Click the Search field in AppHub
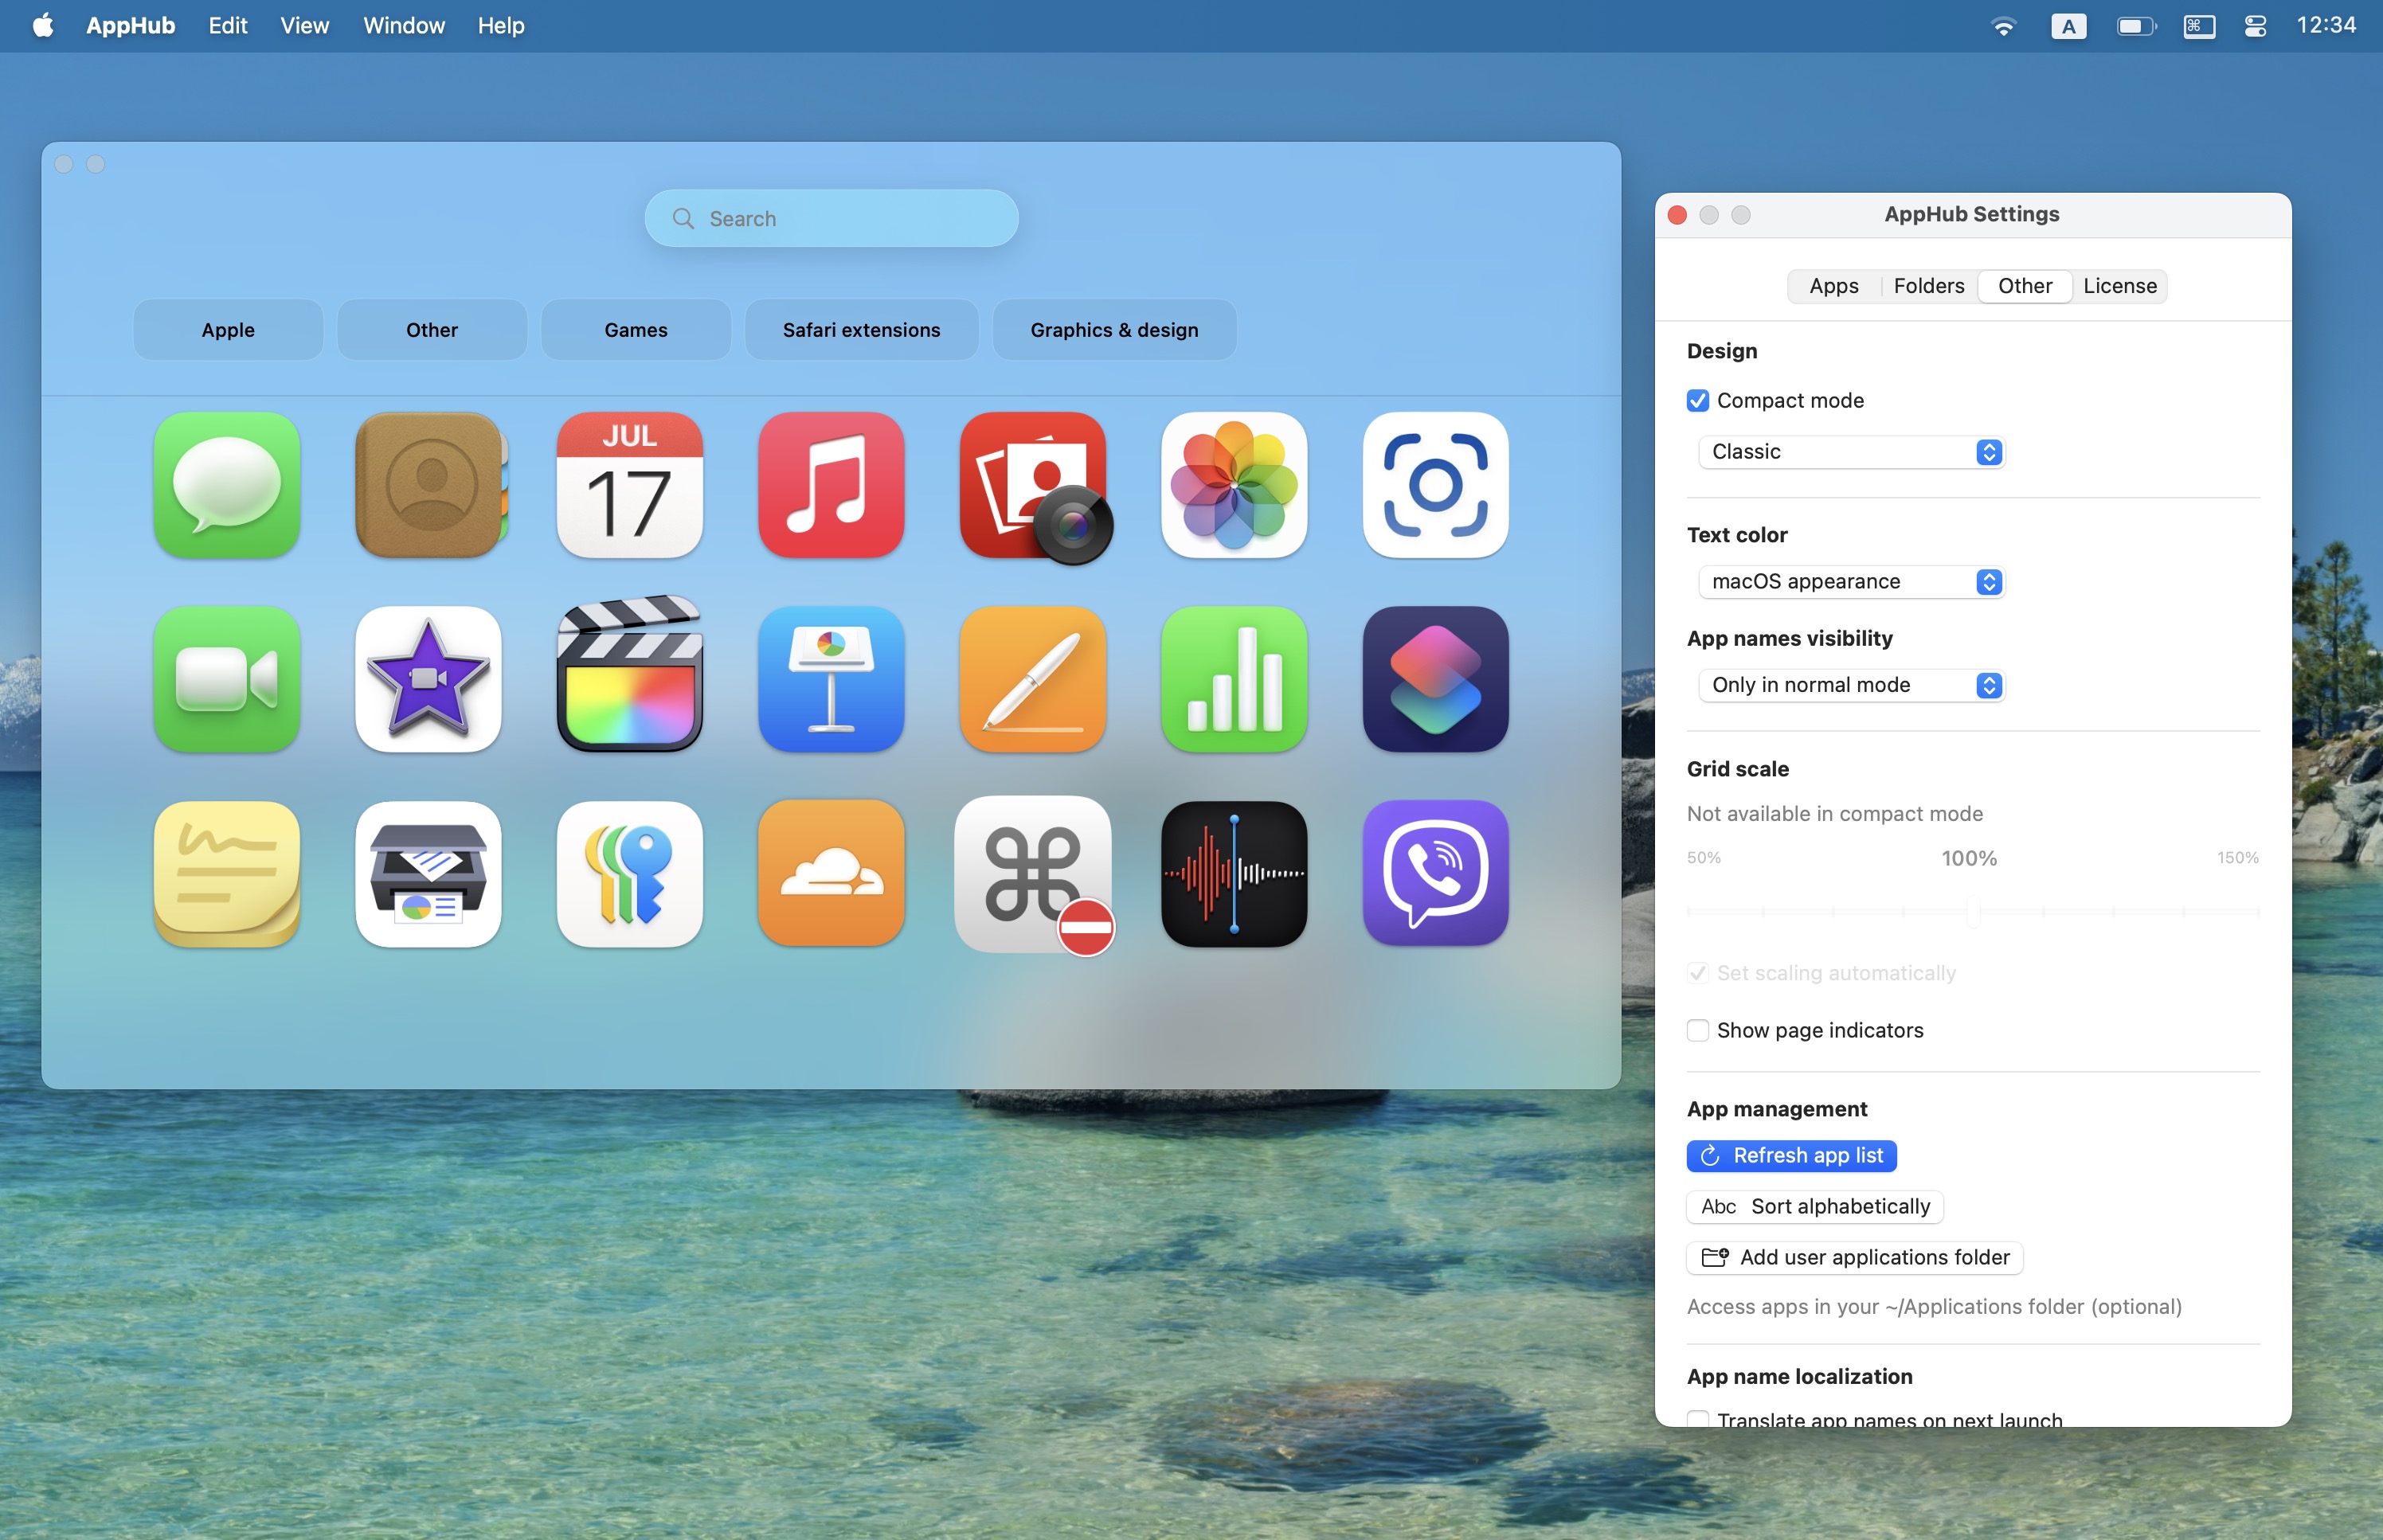Image resolution: width=2383 pixels, height=1540 pixels. click(x=832, y=218)
